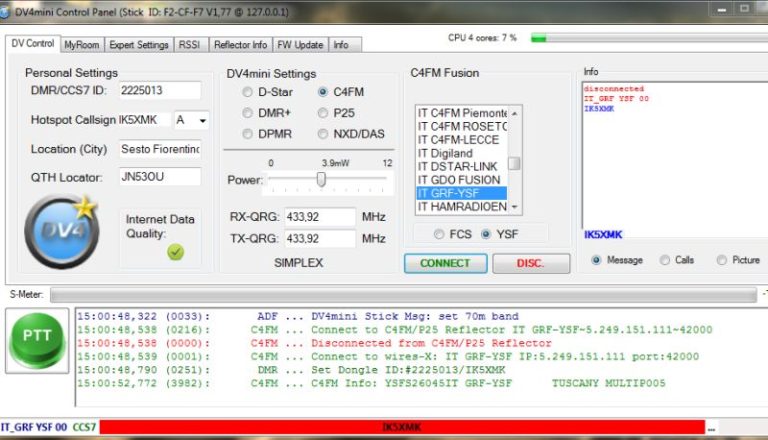Select the C4FM mode radio button
This screenshot has height=440, width=768.
click(323, 92)
